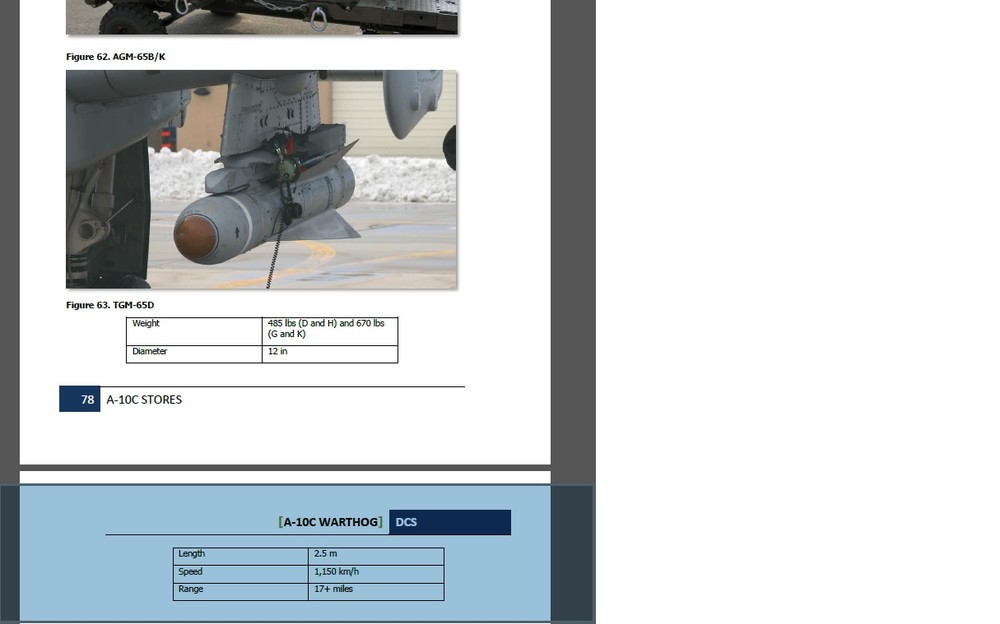Screen dimensions: 1000x624
Task: Click the A-10C WARTHOG header title
Action: [331, 522]
